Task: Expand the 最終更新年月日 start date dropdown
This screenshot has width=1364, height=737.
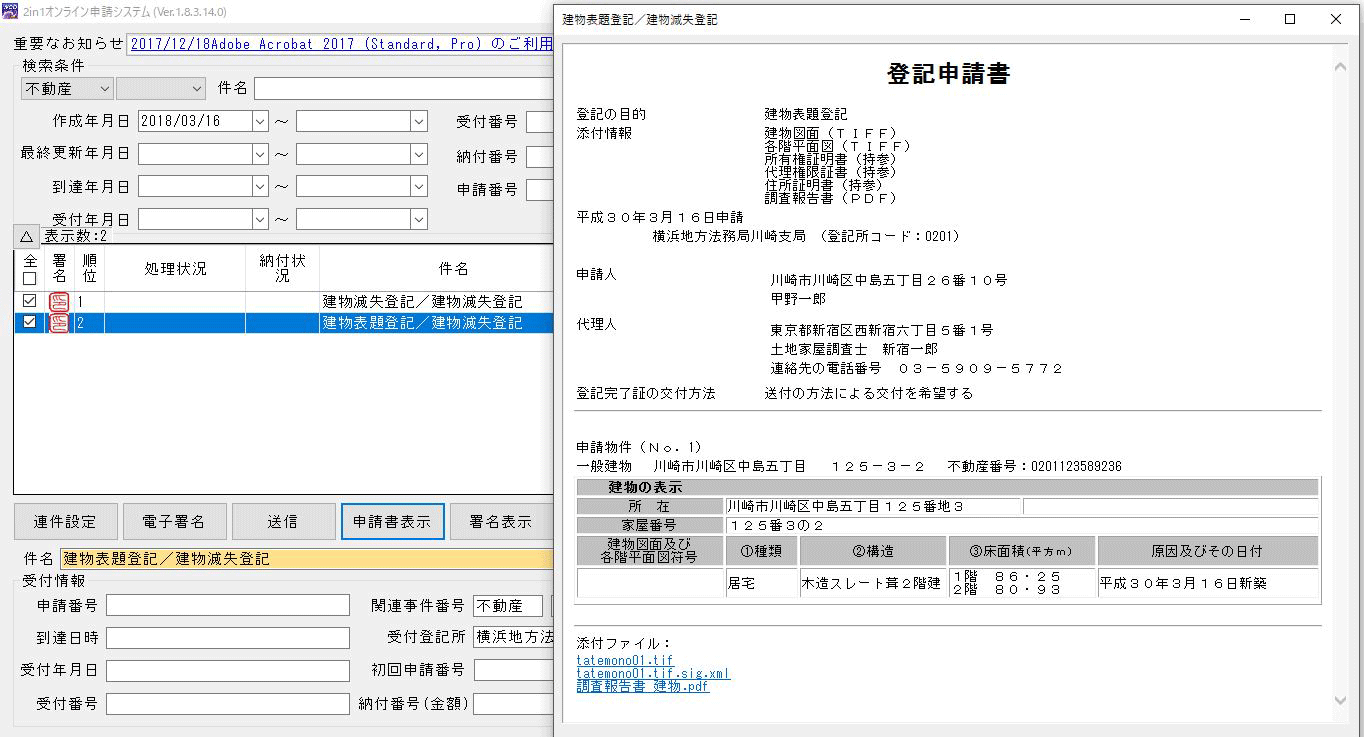Action: [260, 154]
